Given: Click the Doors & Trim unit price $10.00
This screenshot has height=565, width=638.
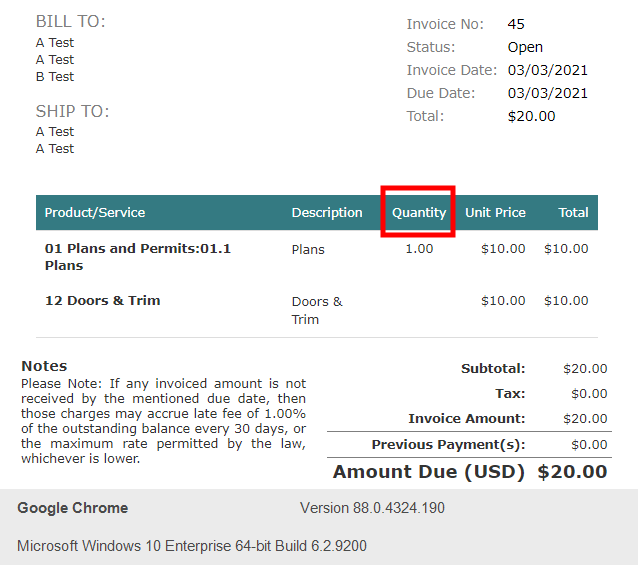Looking at the screenshot, I should pos(503,301).
